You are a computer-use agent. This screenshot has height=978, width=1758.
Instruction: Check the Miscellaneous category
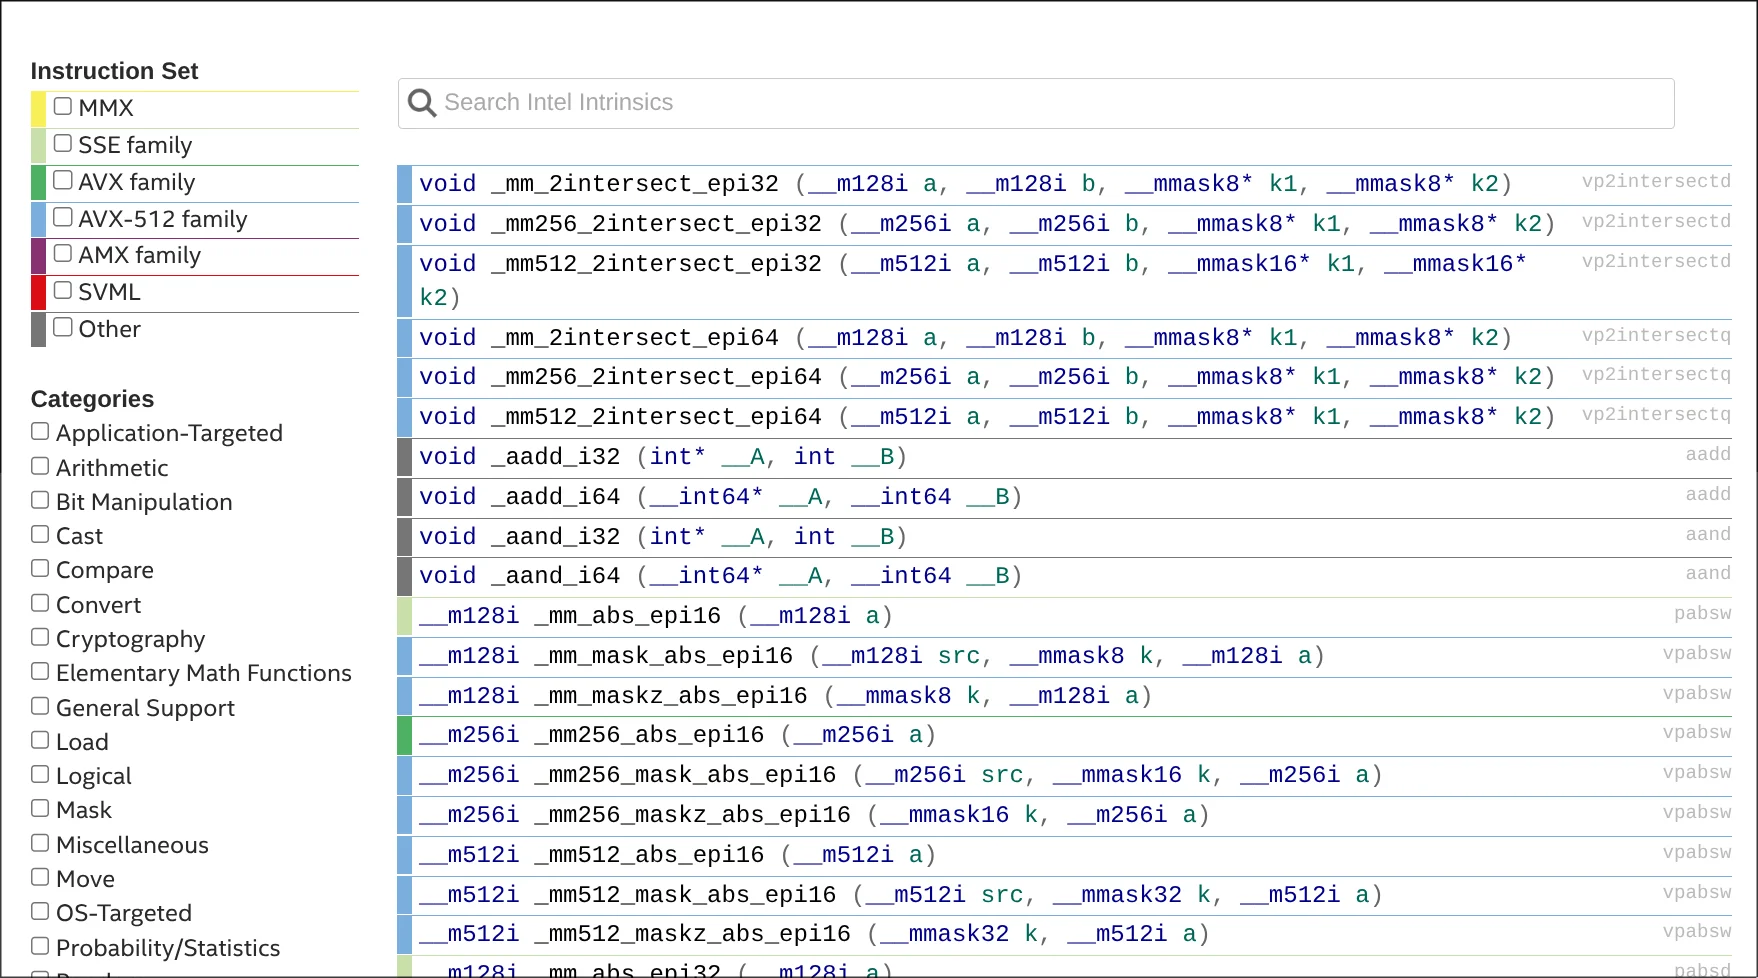(x=40, y=843)
